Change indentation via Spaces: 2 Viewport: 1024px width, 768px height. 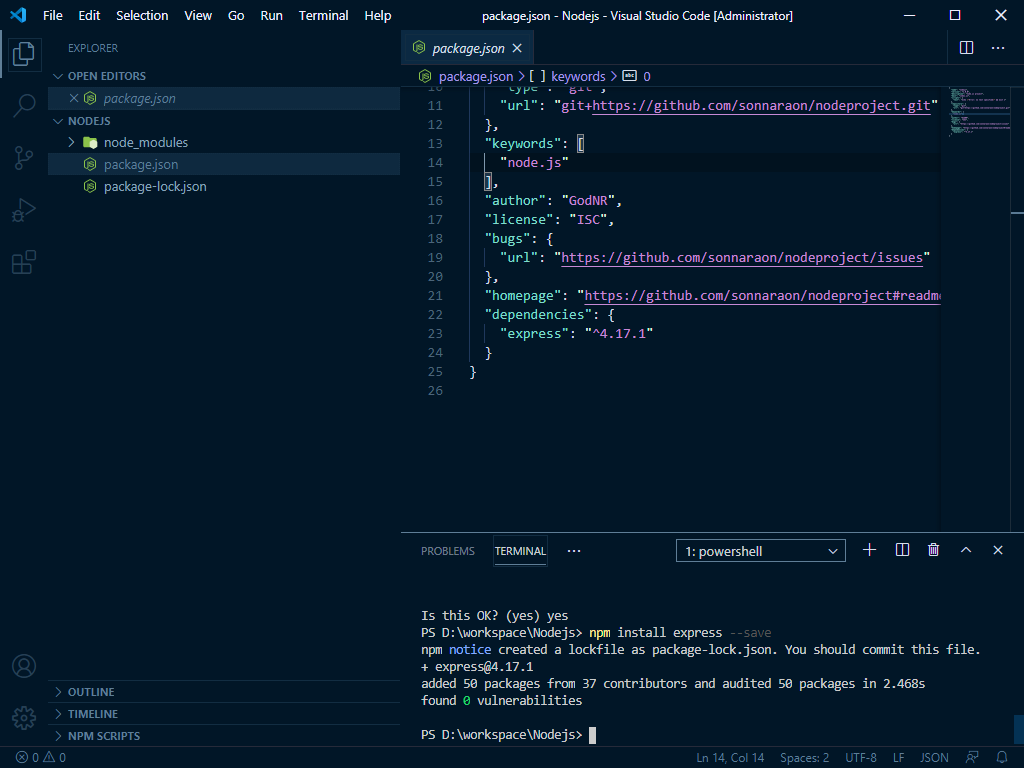click(x=804, y=758)
